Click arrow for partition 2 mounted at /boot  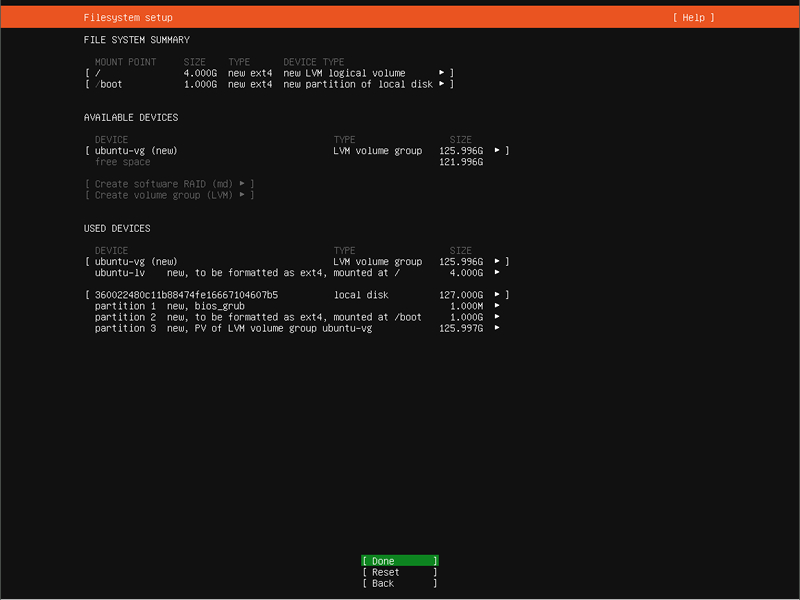497,317
